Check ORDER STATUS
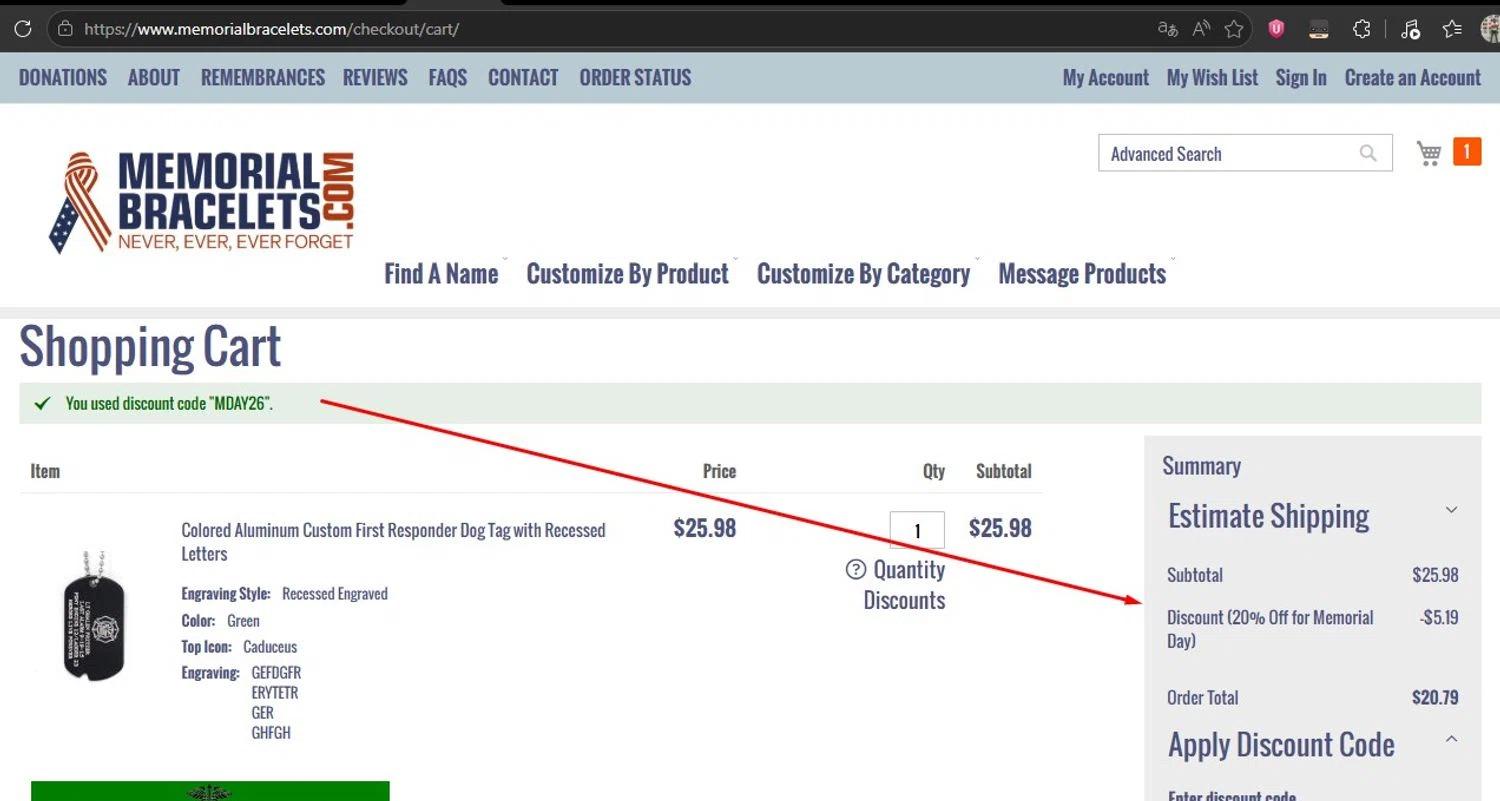Viewport: 1500px width, 801px height. pos(635,77)
